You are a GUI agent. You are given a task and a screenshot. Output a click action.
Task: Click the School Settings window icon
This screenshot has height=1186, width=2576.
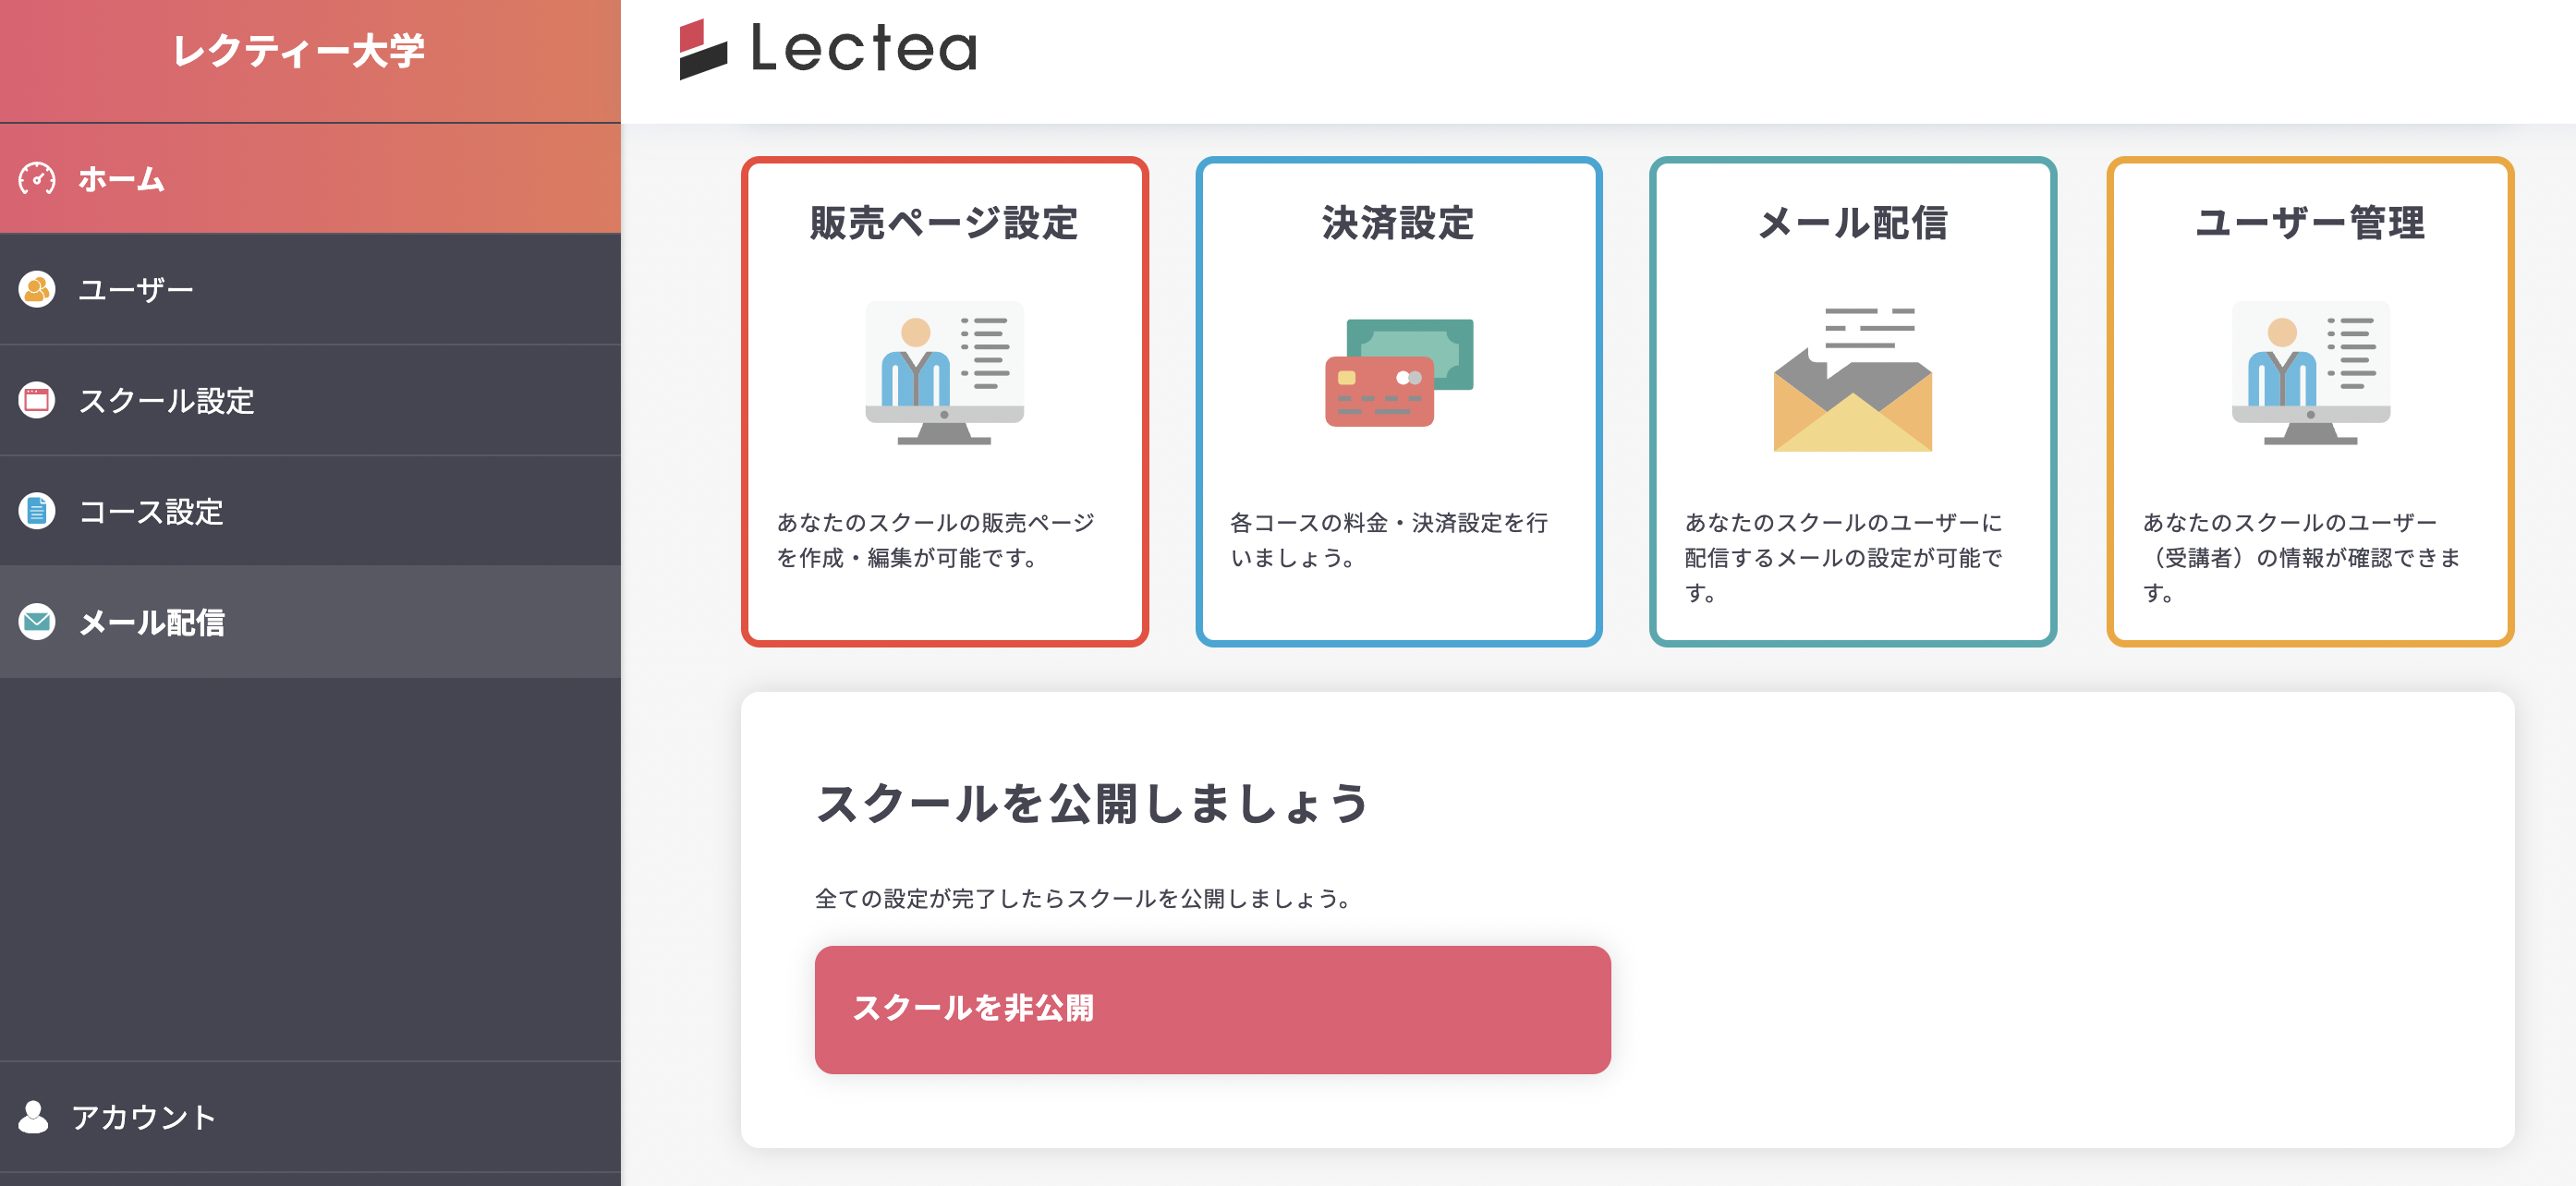[37, 401]
